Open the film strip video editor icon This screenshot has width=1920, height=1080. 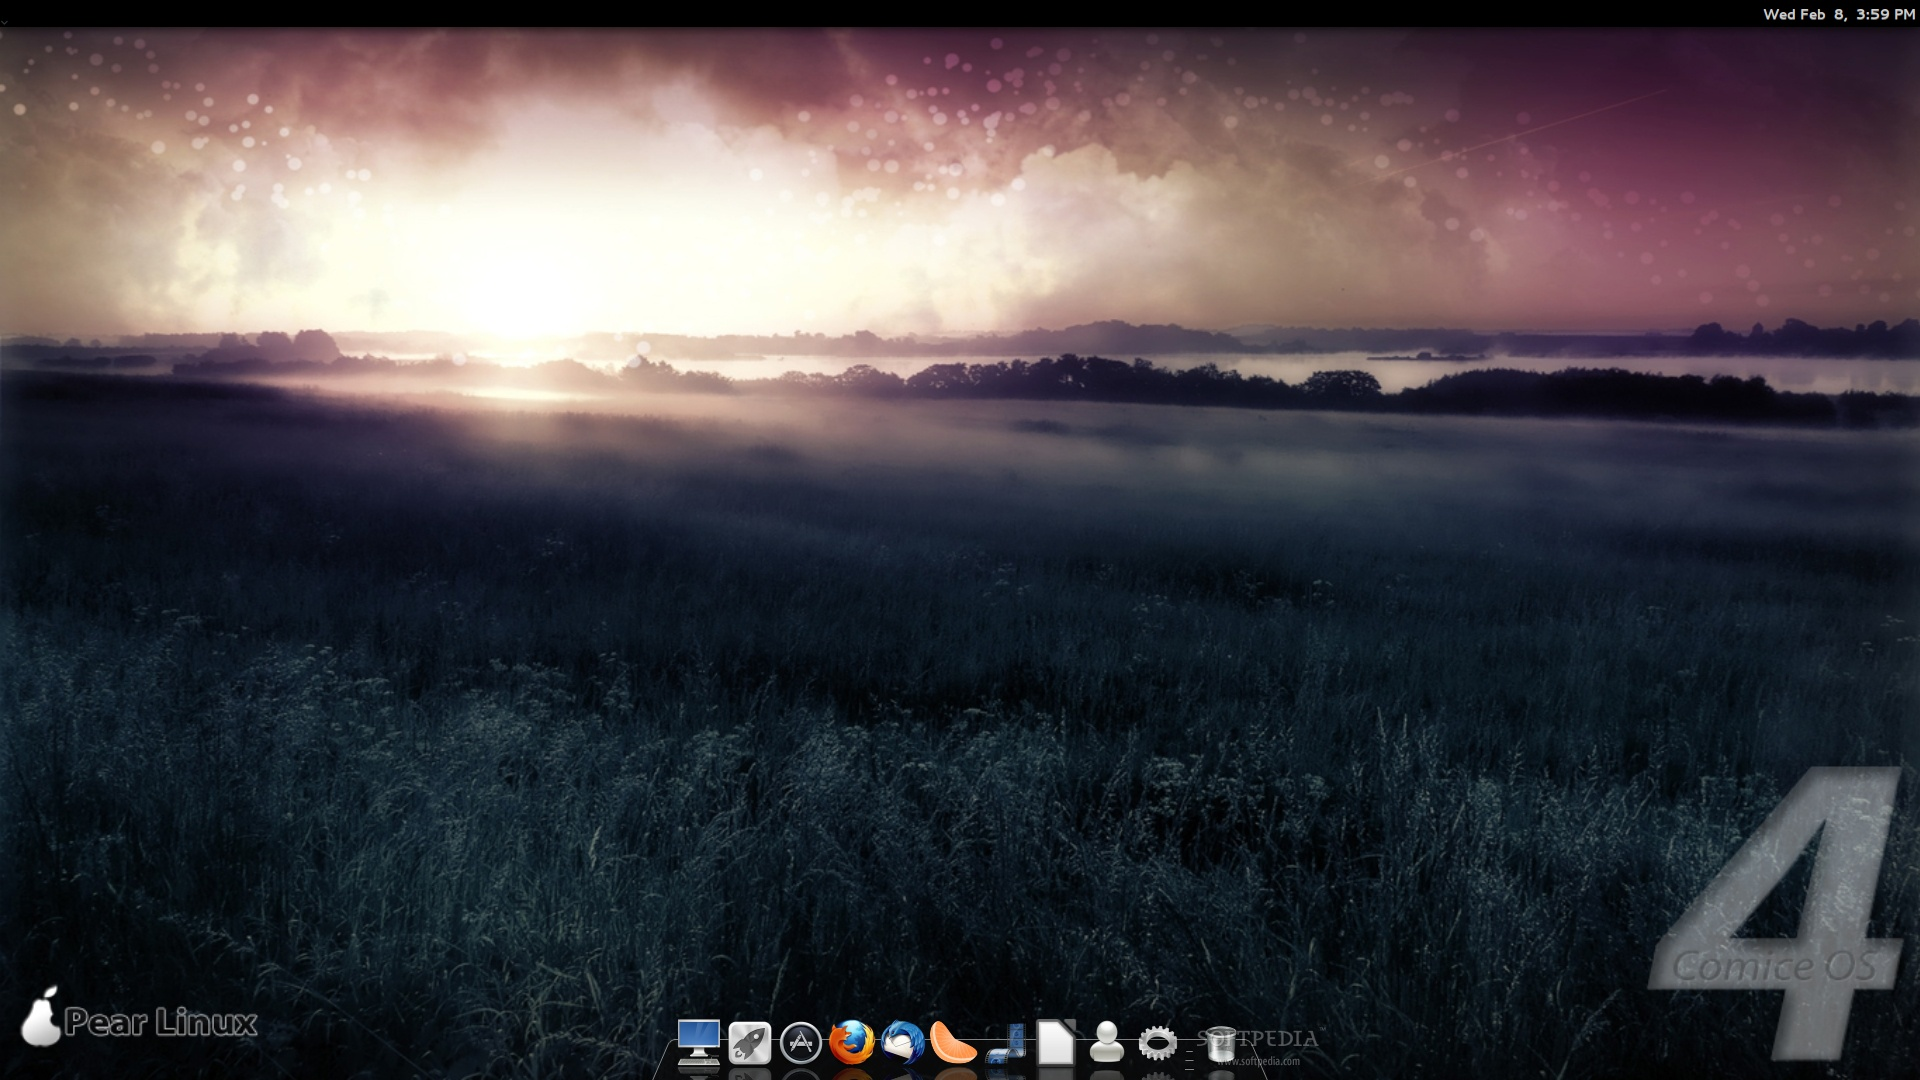tap(1005, 1045)
